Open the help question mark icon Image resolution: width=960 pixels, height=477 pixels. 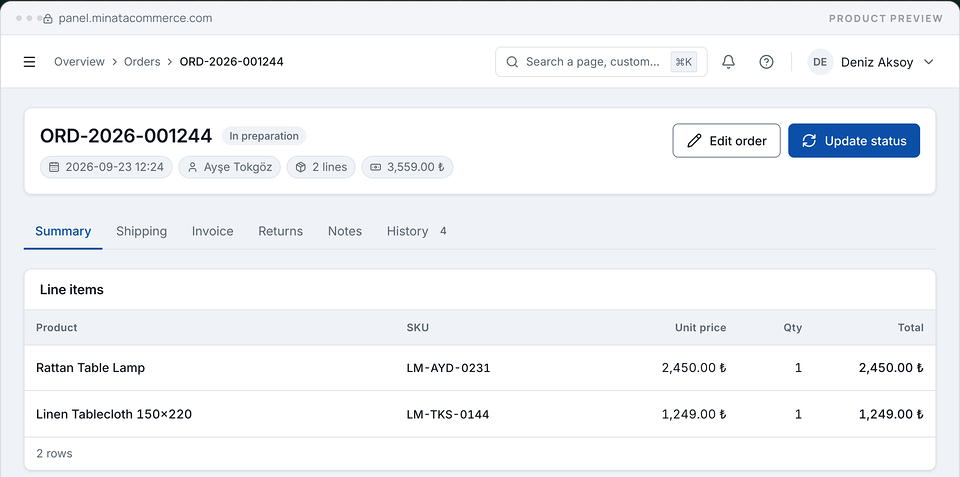(x=766, y=62)
